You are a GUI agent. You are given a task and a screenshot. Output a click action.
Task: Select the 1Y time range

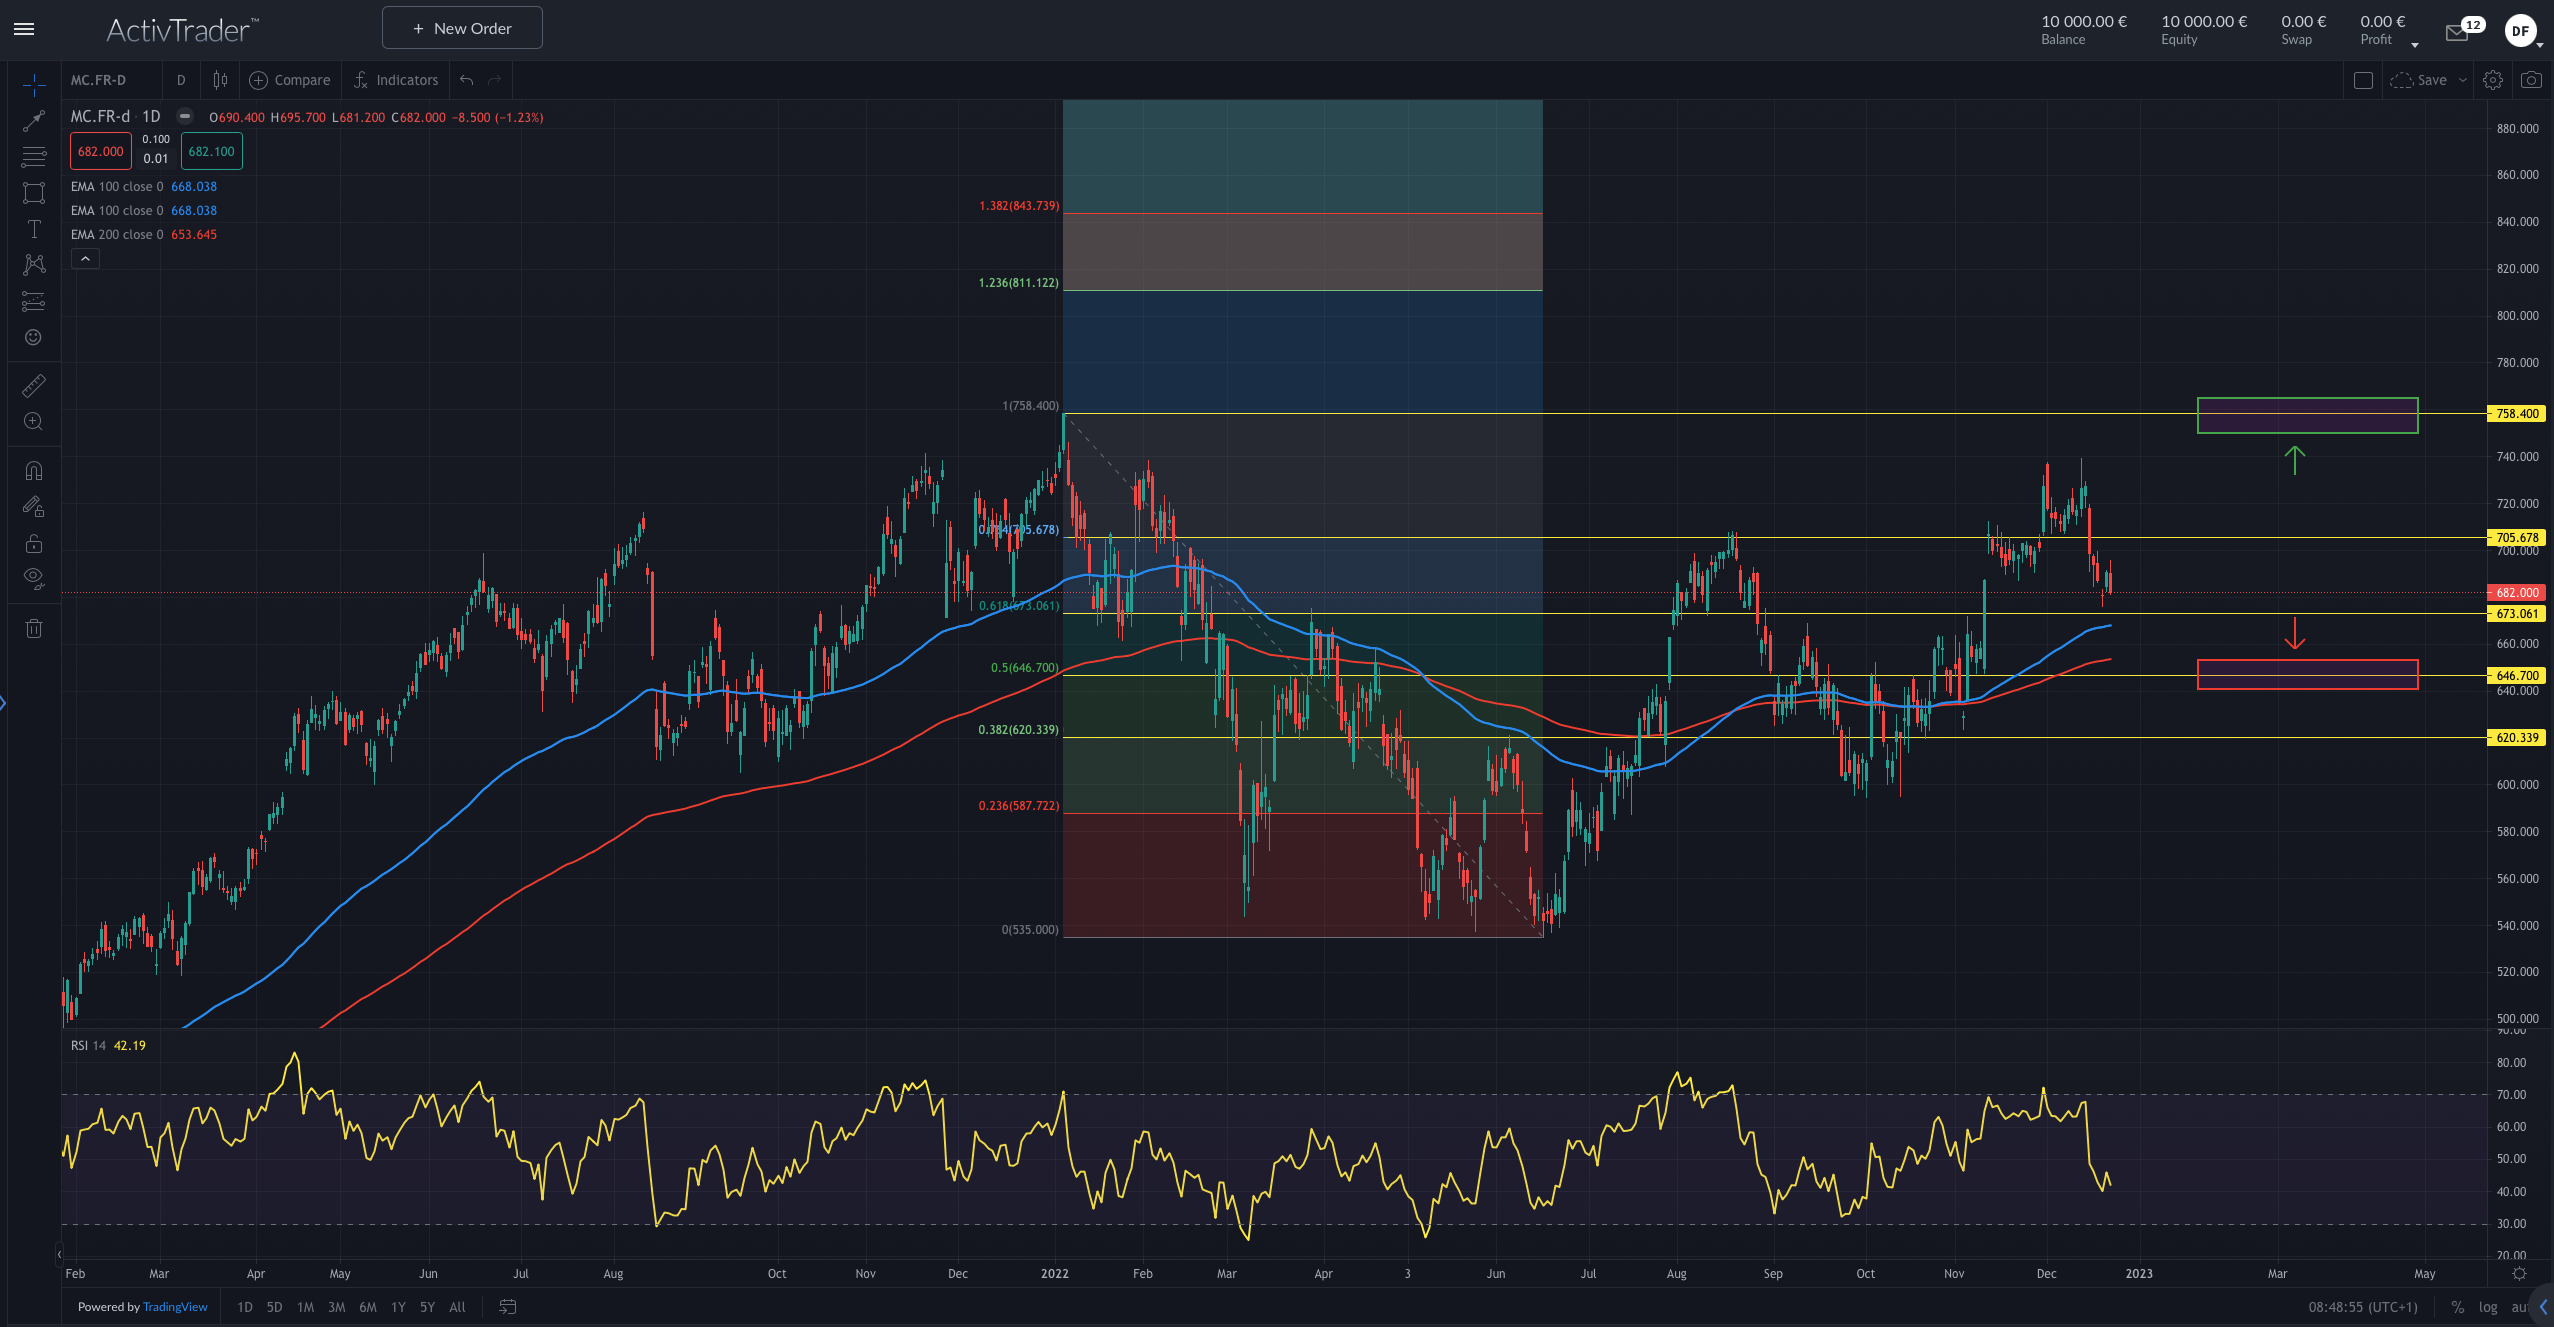[x=398, y=1307]
